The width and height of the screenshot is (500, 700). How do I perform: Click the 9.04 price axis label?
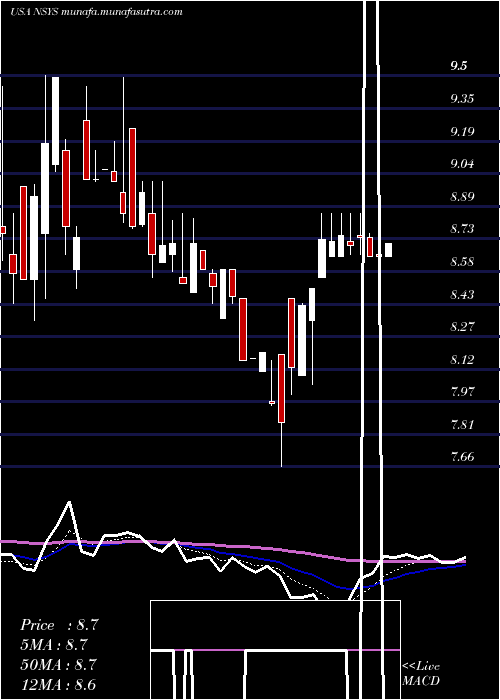[x=462, y=164]
